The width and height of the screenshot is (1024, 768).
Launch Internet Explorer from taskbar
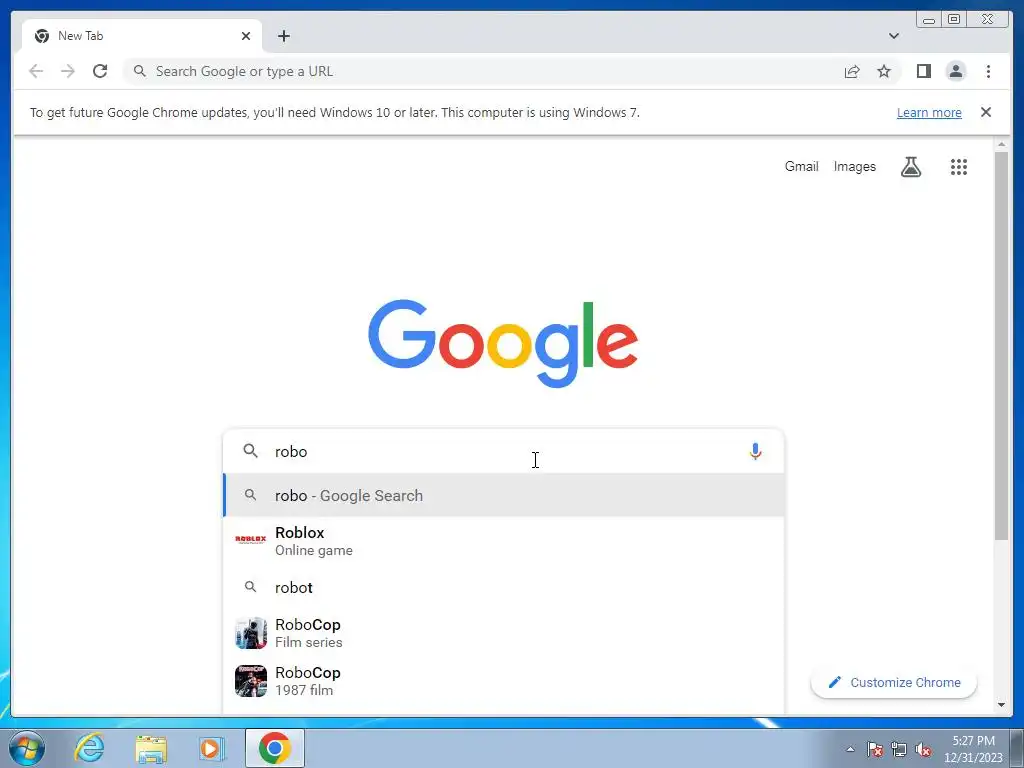click(x=89, y=748)
